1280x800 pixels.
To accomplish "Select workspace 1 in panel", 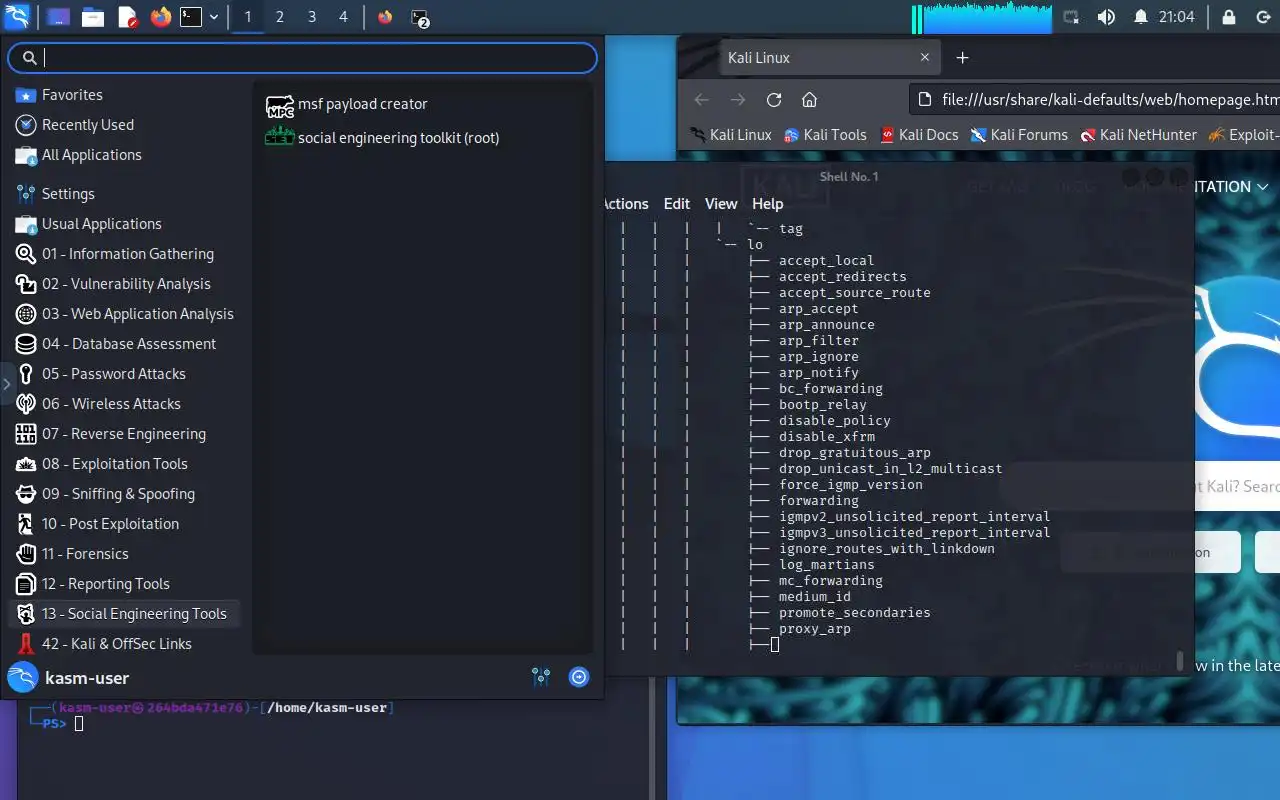I will coord(247,17).
